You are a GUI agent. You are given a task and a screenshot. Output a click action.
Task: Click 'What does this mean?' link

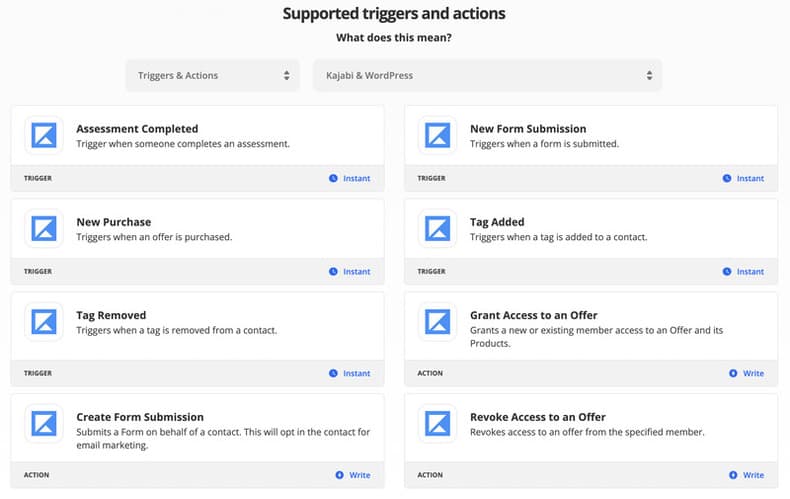[x=394, y=37]
